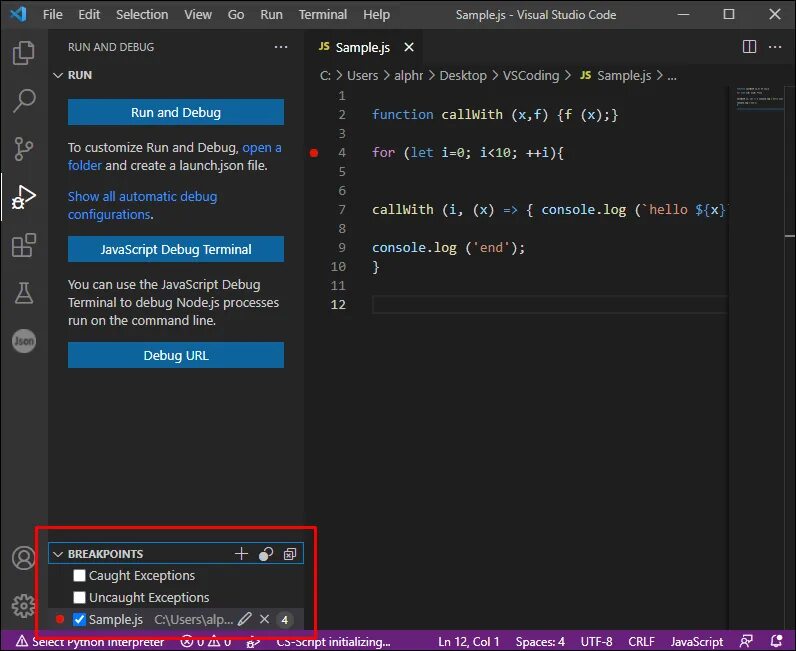Open the Extensions view
Viewport: 796px width, 651px height.
(x=23, y=245)
